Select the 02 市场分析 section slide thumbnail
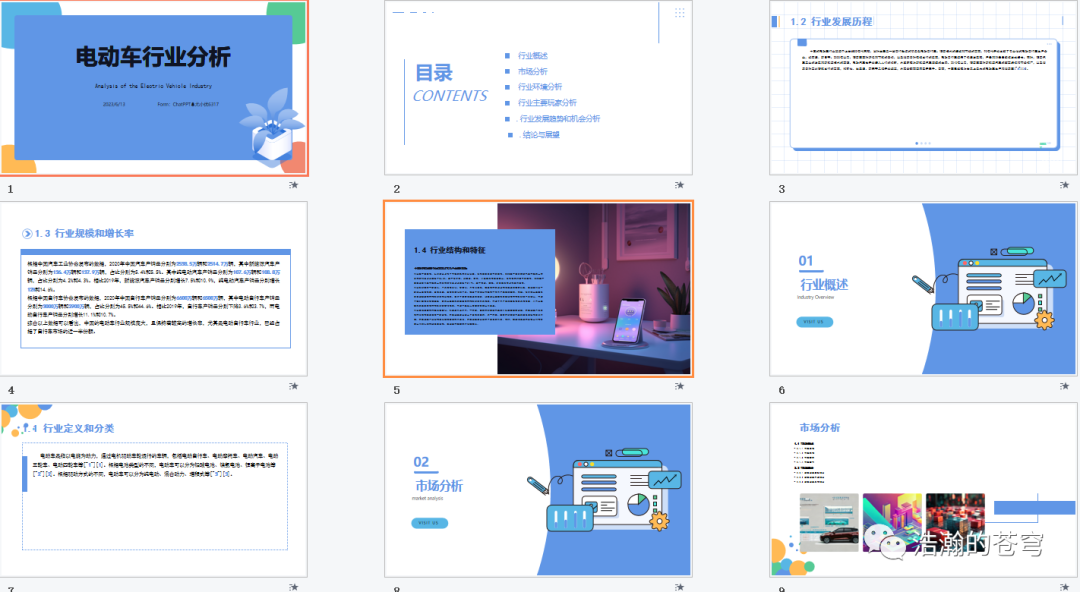 (538, 490)
